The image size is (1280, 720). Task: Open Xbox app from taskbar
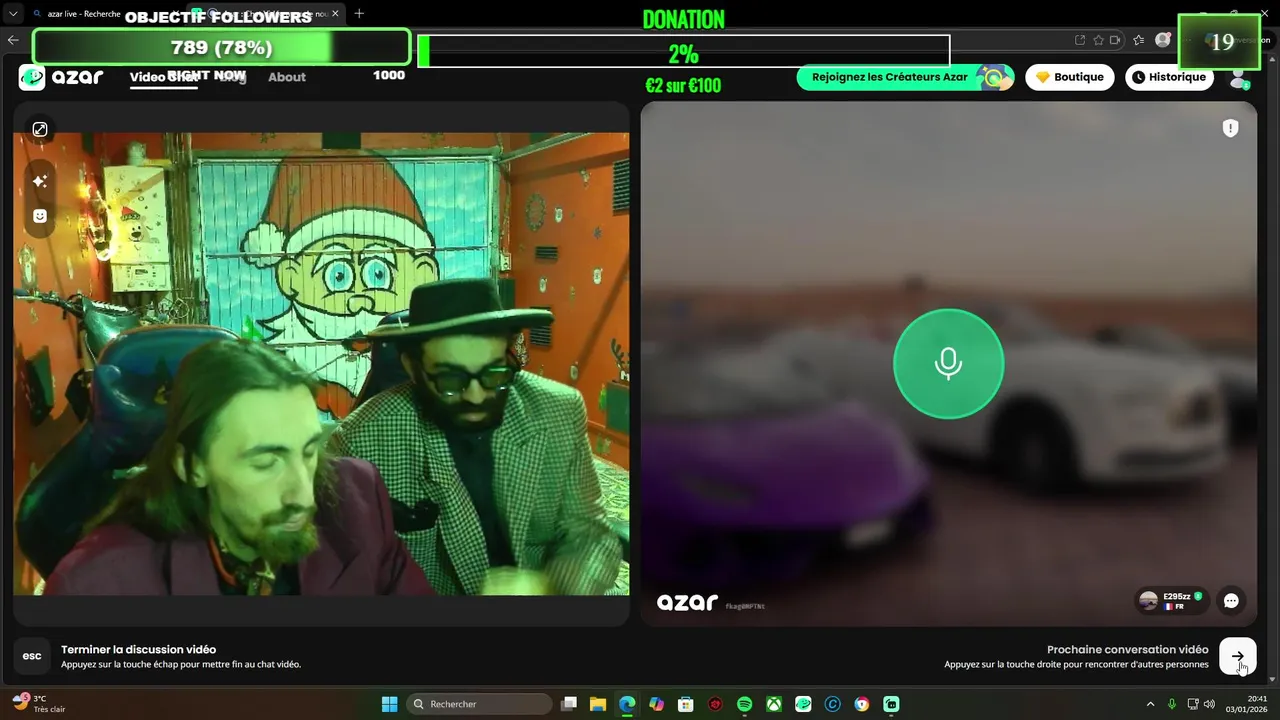[774, 704]
